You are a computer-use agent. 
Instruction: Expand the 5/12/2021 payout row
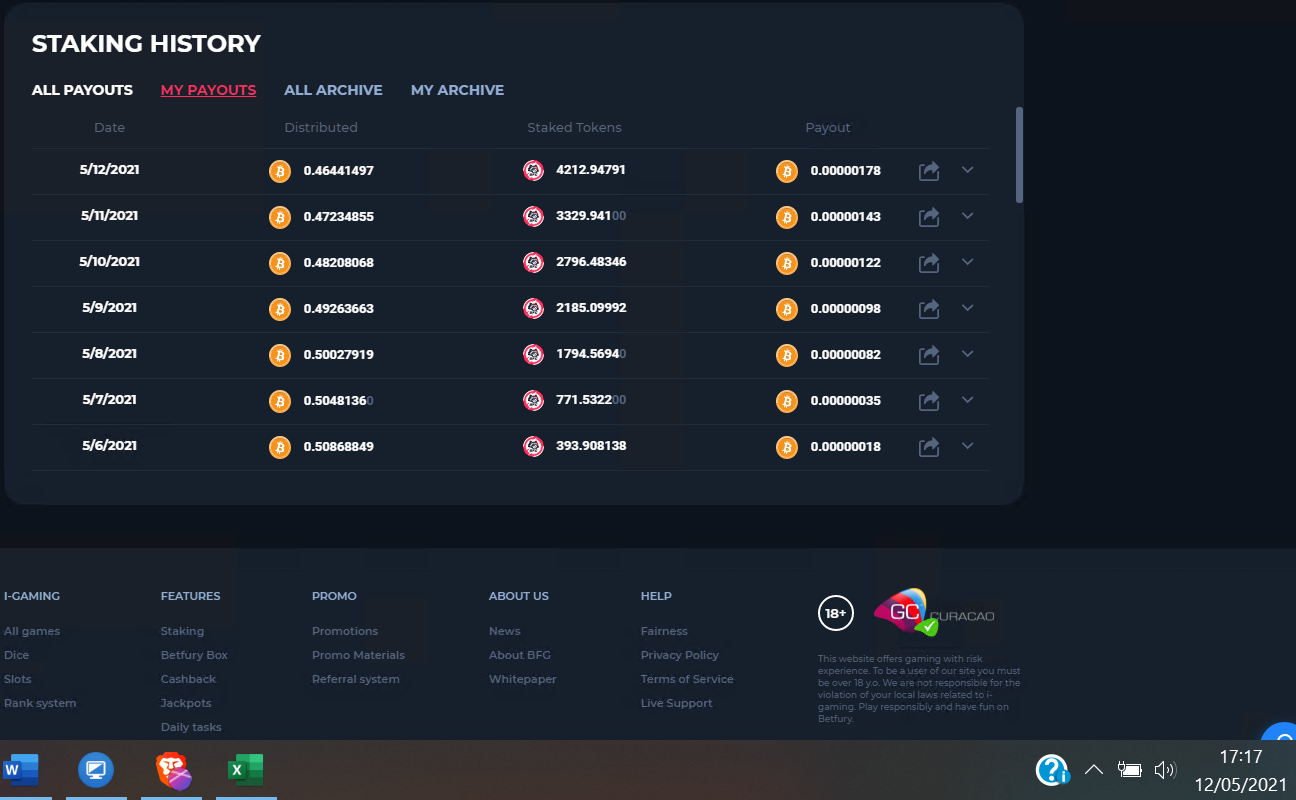pos(967,170)
